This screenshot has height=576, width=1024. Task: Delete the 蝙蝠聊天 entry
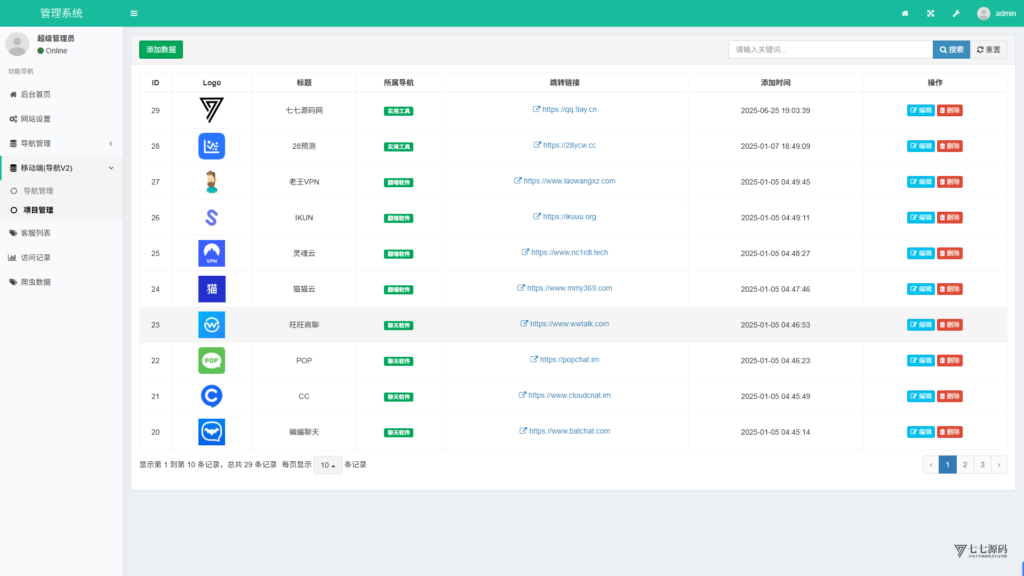pos(950,432)
